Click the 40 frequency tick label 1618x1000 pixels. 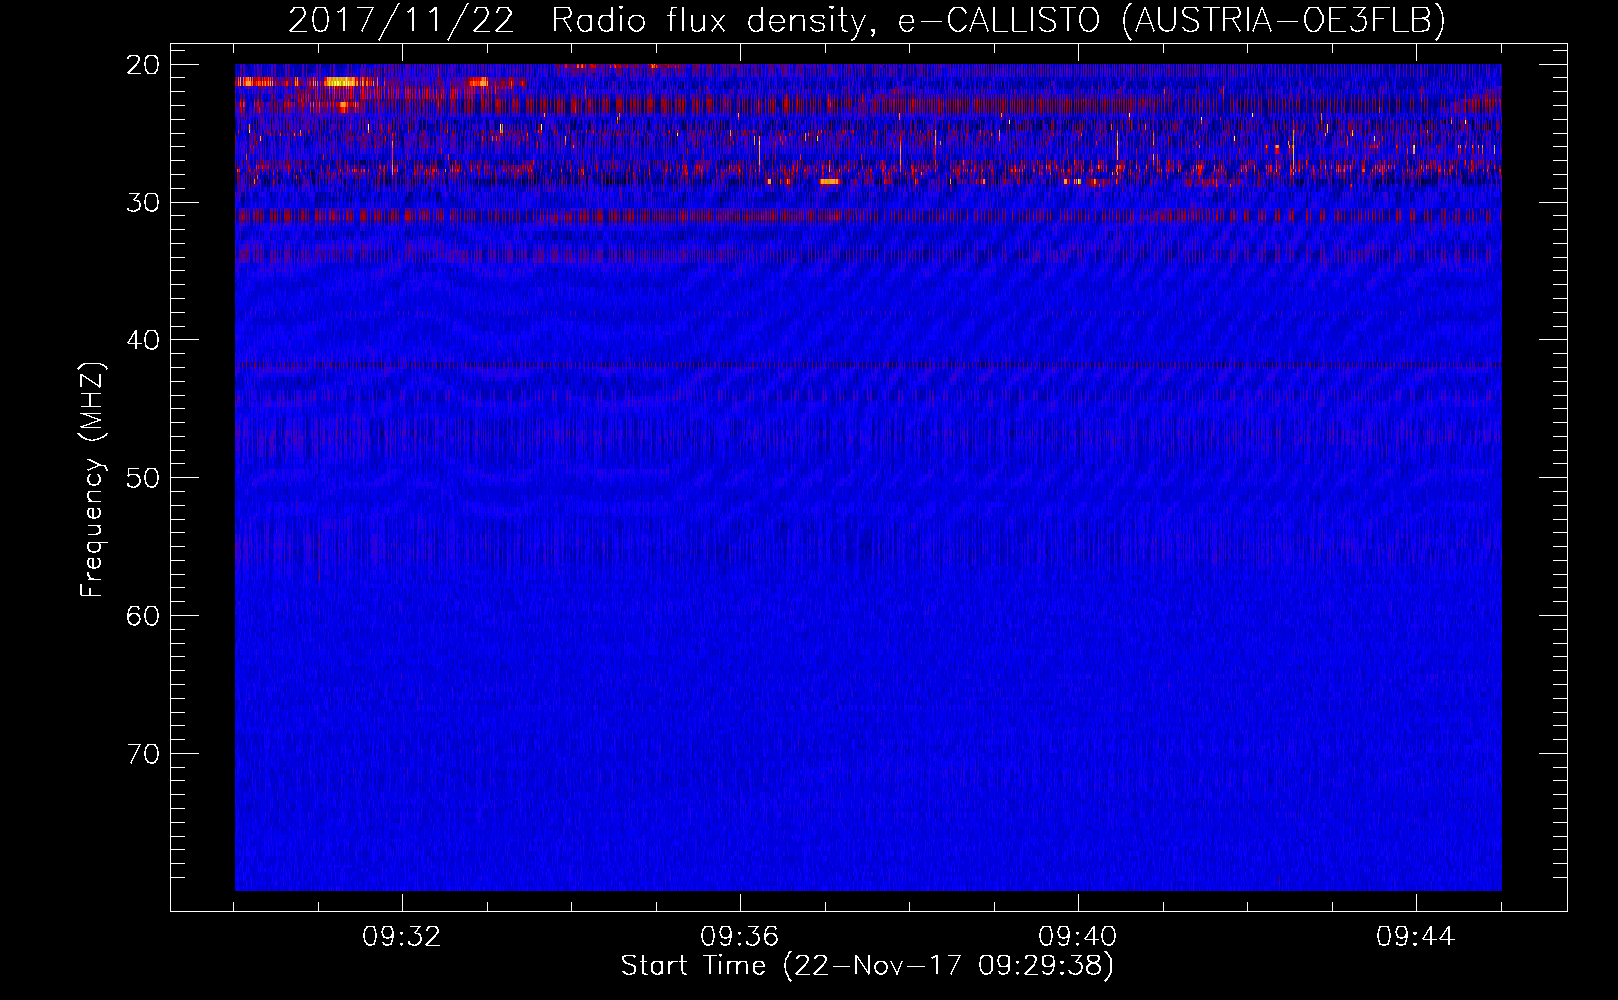pyautogui.click(x=143, y=340)
